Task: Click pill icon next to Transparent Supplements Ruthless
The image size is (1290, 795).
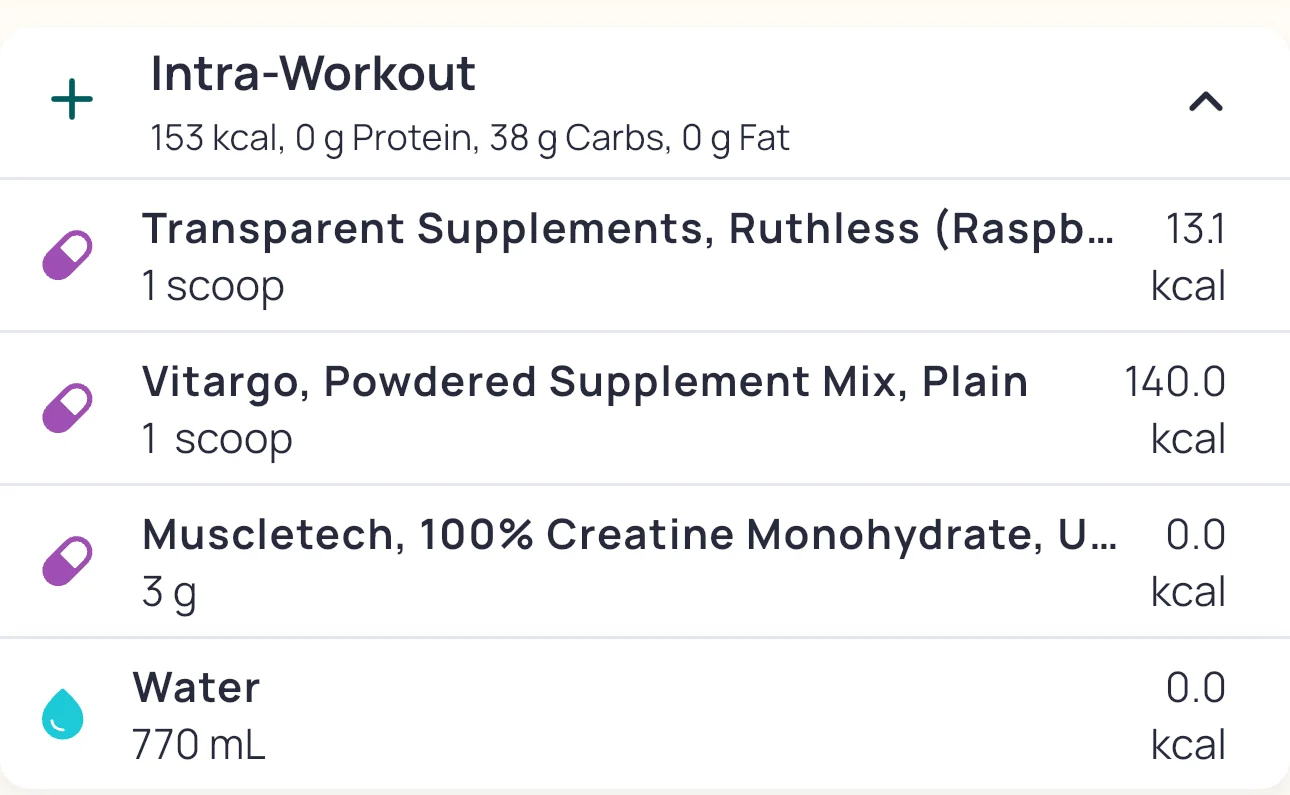Action: pyautogui.click(x=68, y=256)
